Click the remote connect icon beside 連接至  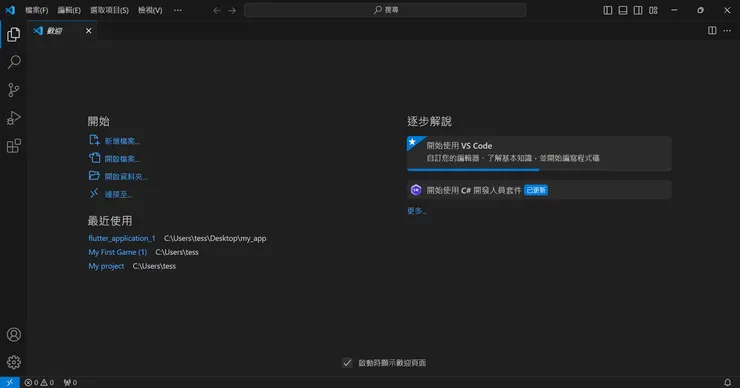click(94, 194)
